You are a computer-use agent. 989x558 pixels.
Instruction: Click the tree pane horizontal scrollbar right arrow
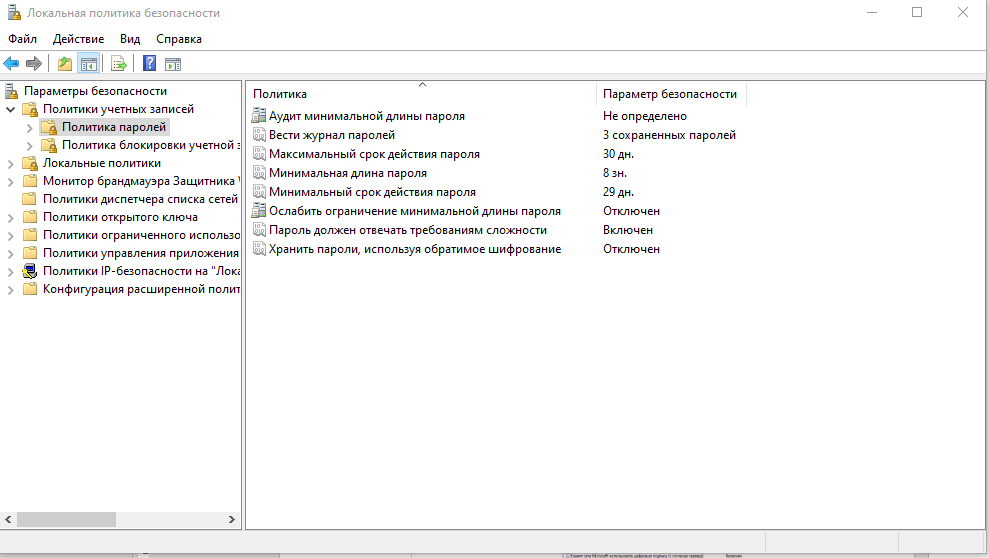click(233, 520)
